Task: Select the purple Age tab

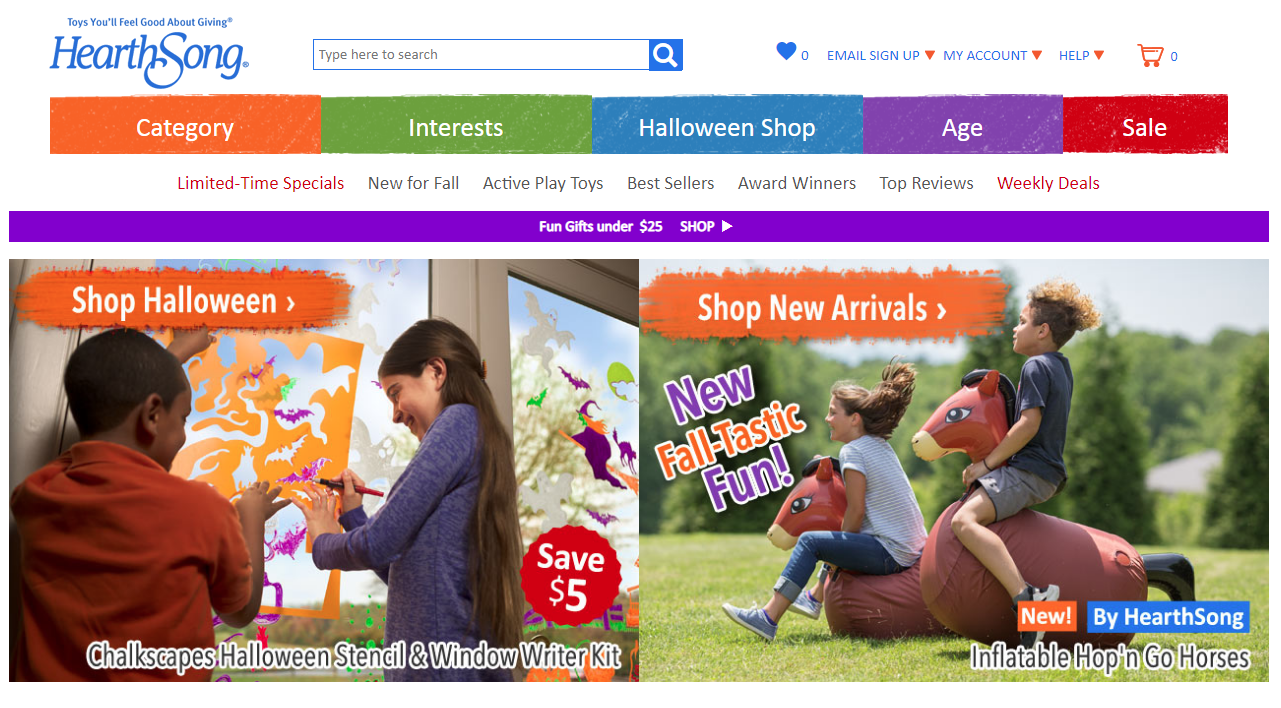Action: (962, 125)
